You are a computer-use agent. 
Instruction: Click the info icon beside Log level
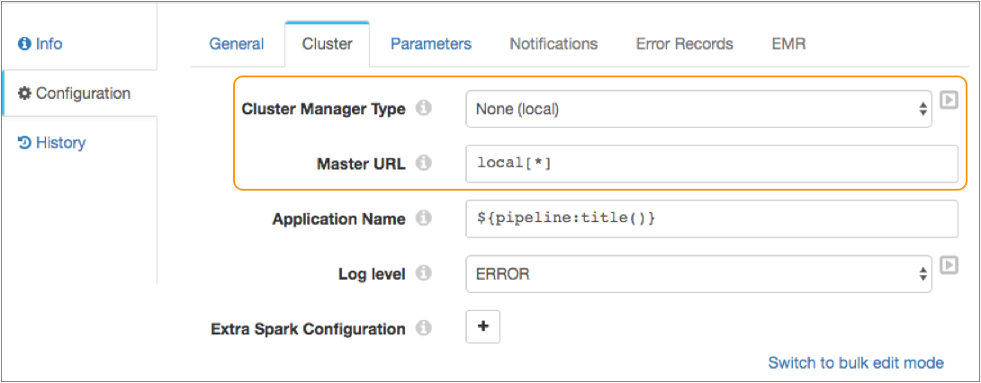[424, 273]
